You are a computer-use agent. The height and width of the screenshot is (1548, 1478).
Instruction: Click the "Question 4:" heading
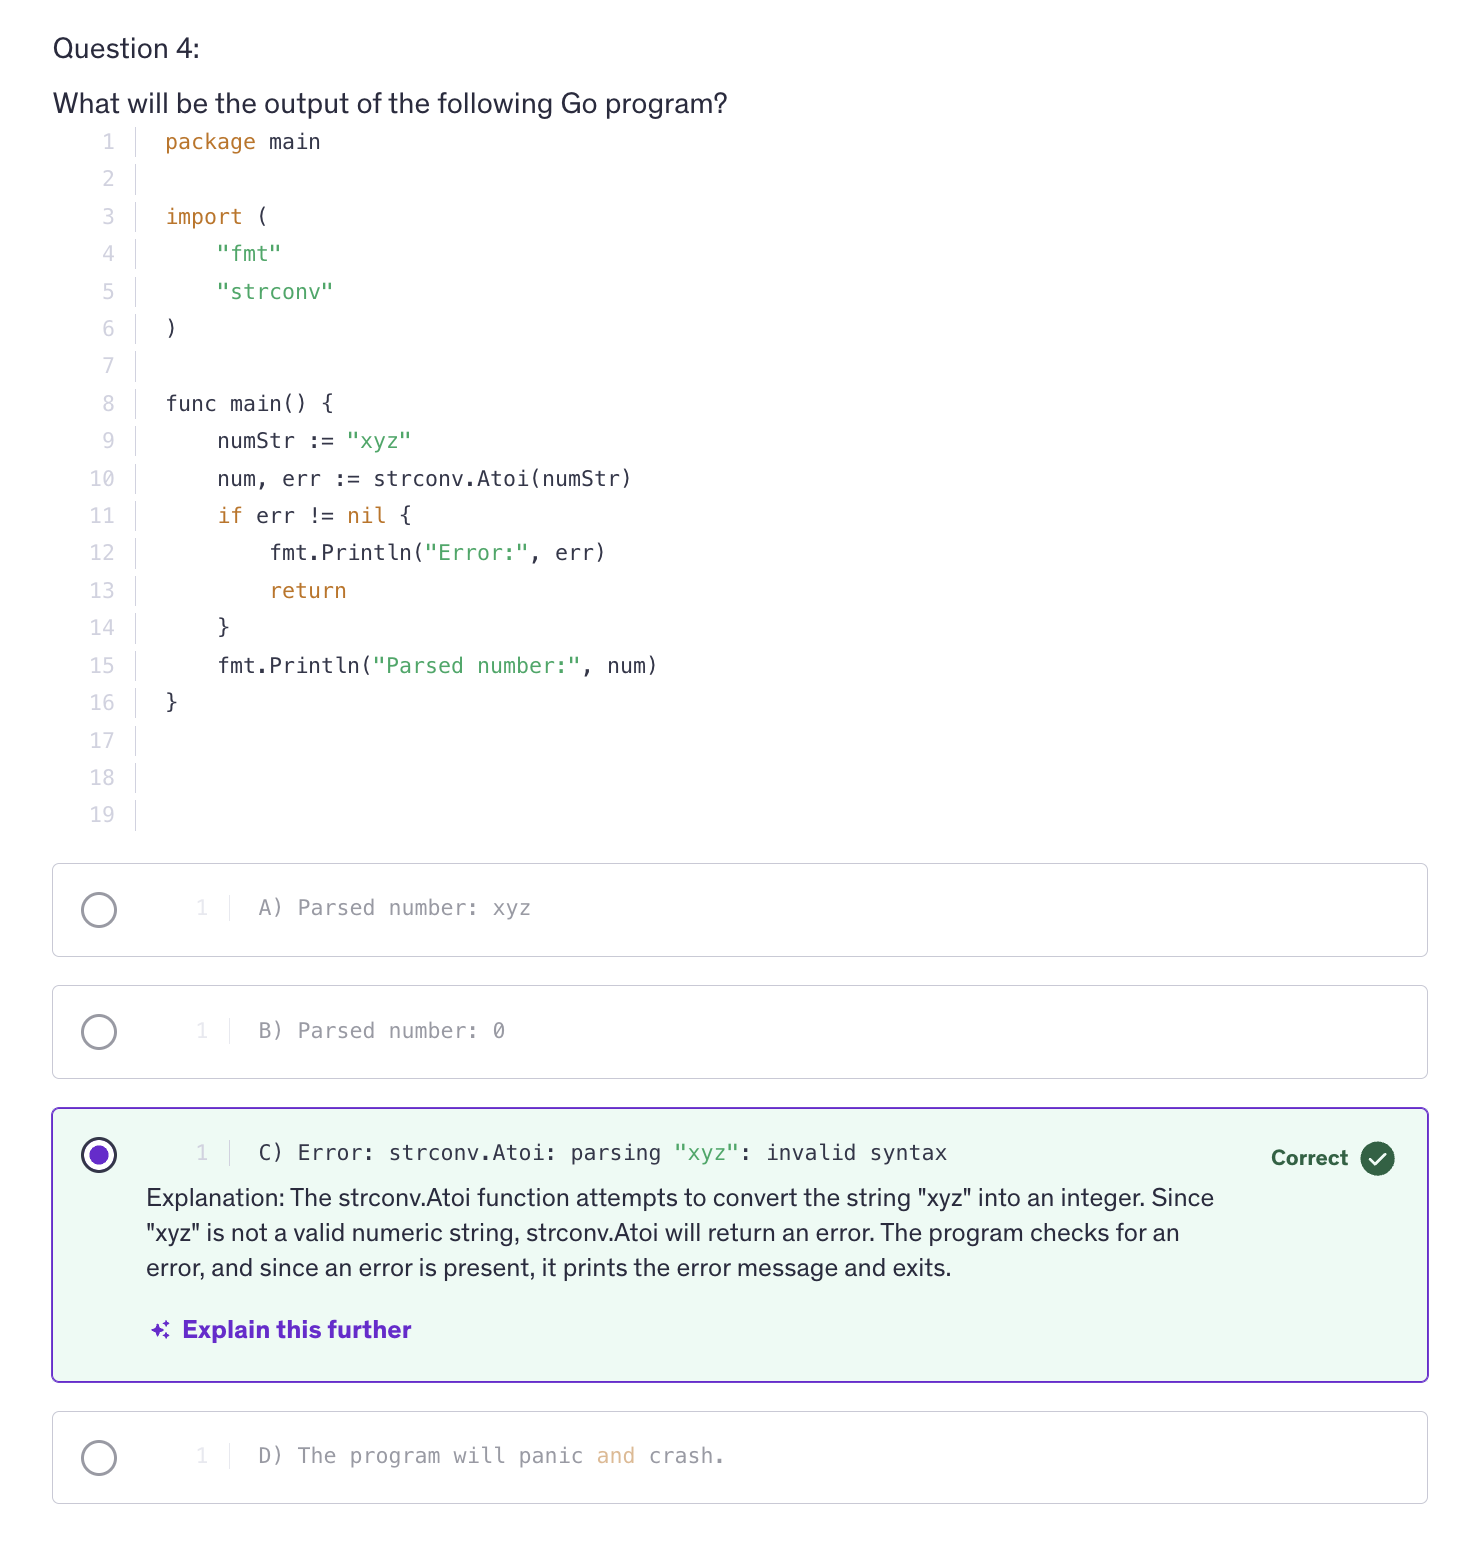coord(126,48)
